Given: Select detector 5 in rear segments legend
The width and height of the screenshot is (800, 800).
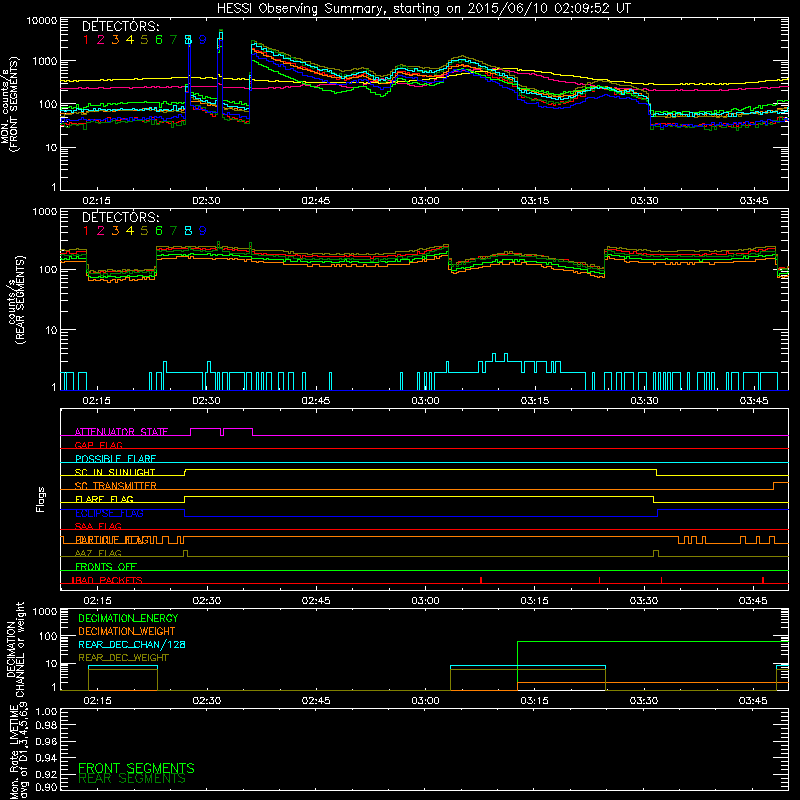Looking at the screenshot, I should [x=144, y=231].
